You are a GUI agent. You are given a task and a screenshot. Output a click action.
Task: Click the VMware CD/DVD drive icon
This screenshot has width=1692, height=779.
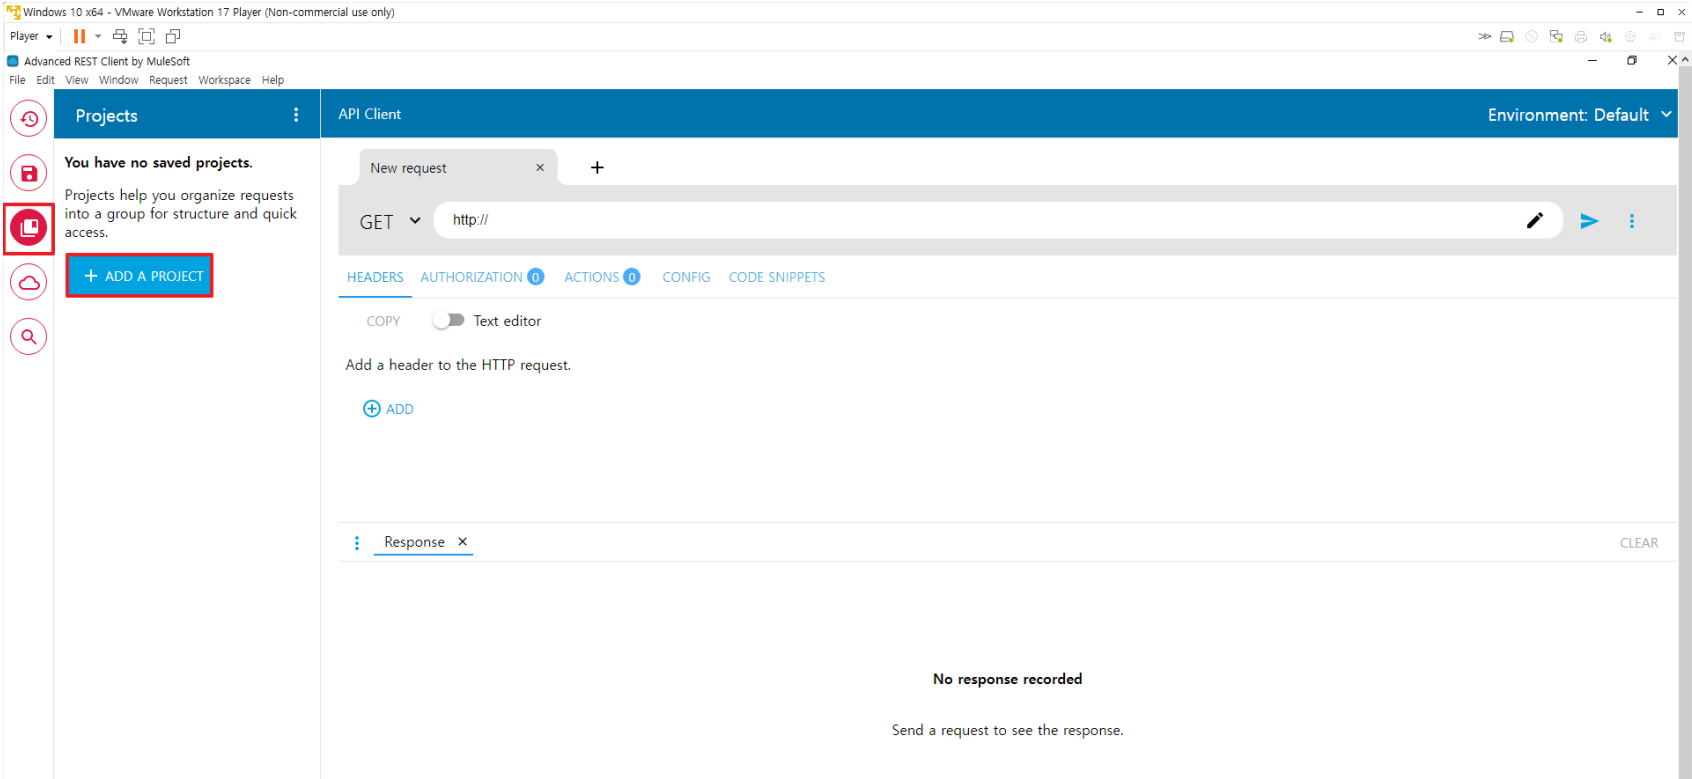pos(1532,37)
